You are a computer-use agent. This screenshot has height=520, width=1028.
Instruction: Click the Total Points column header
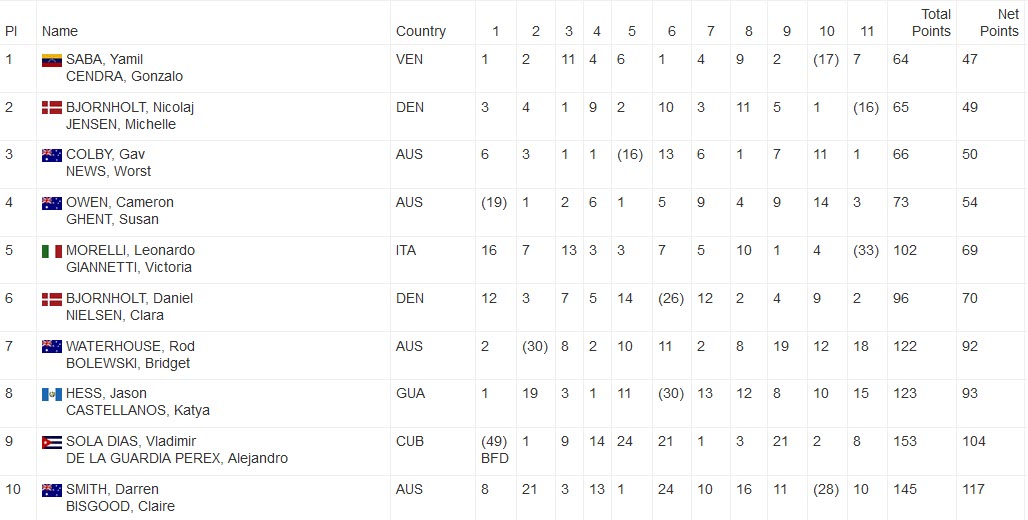pos(931,22)
